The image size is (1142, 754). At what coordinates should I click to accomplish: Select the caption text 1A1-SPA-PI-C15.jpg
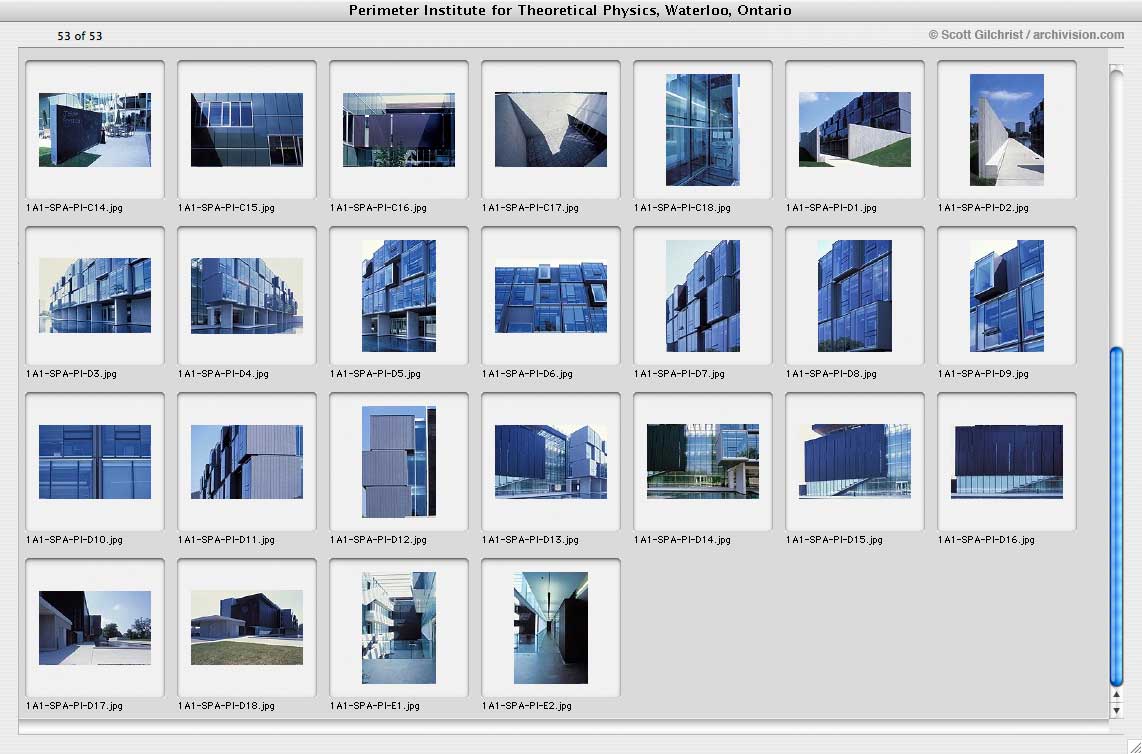[227, 208]
